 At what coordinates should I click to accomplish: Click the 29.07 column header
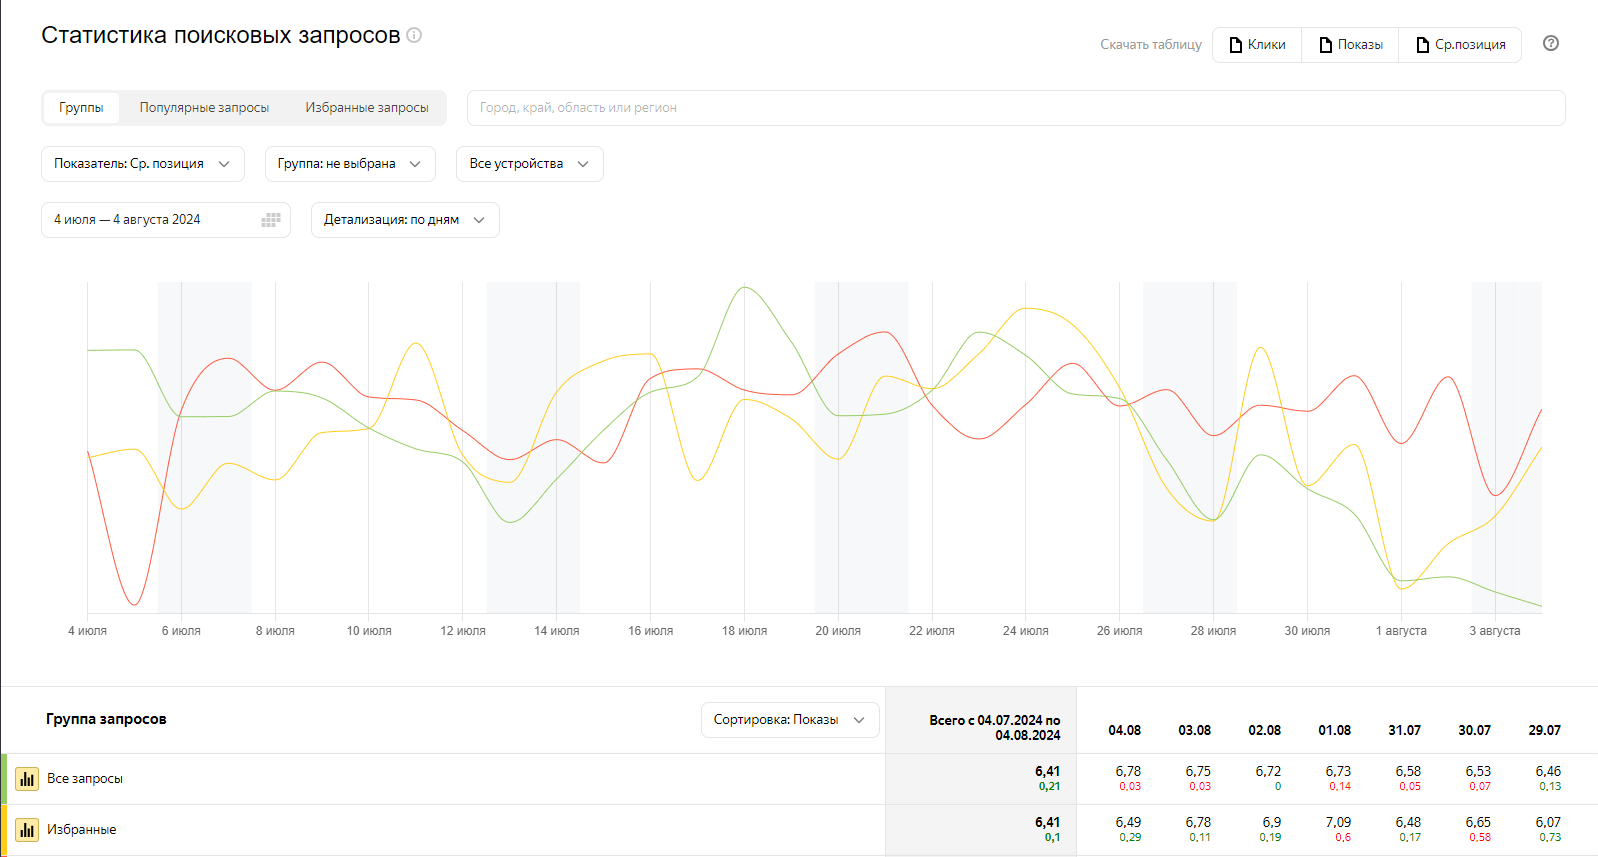click(1544, 731)
